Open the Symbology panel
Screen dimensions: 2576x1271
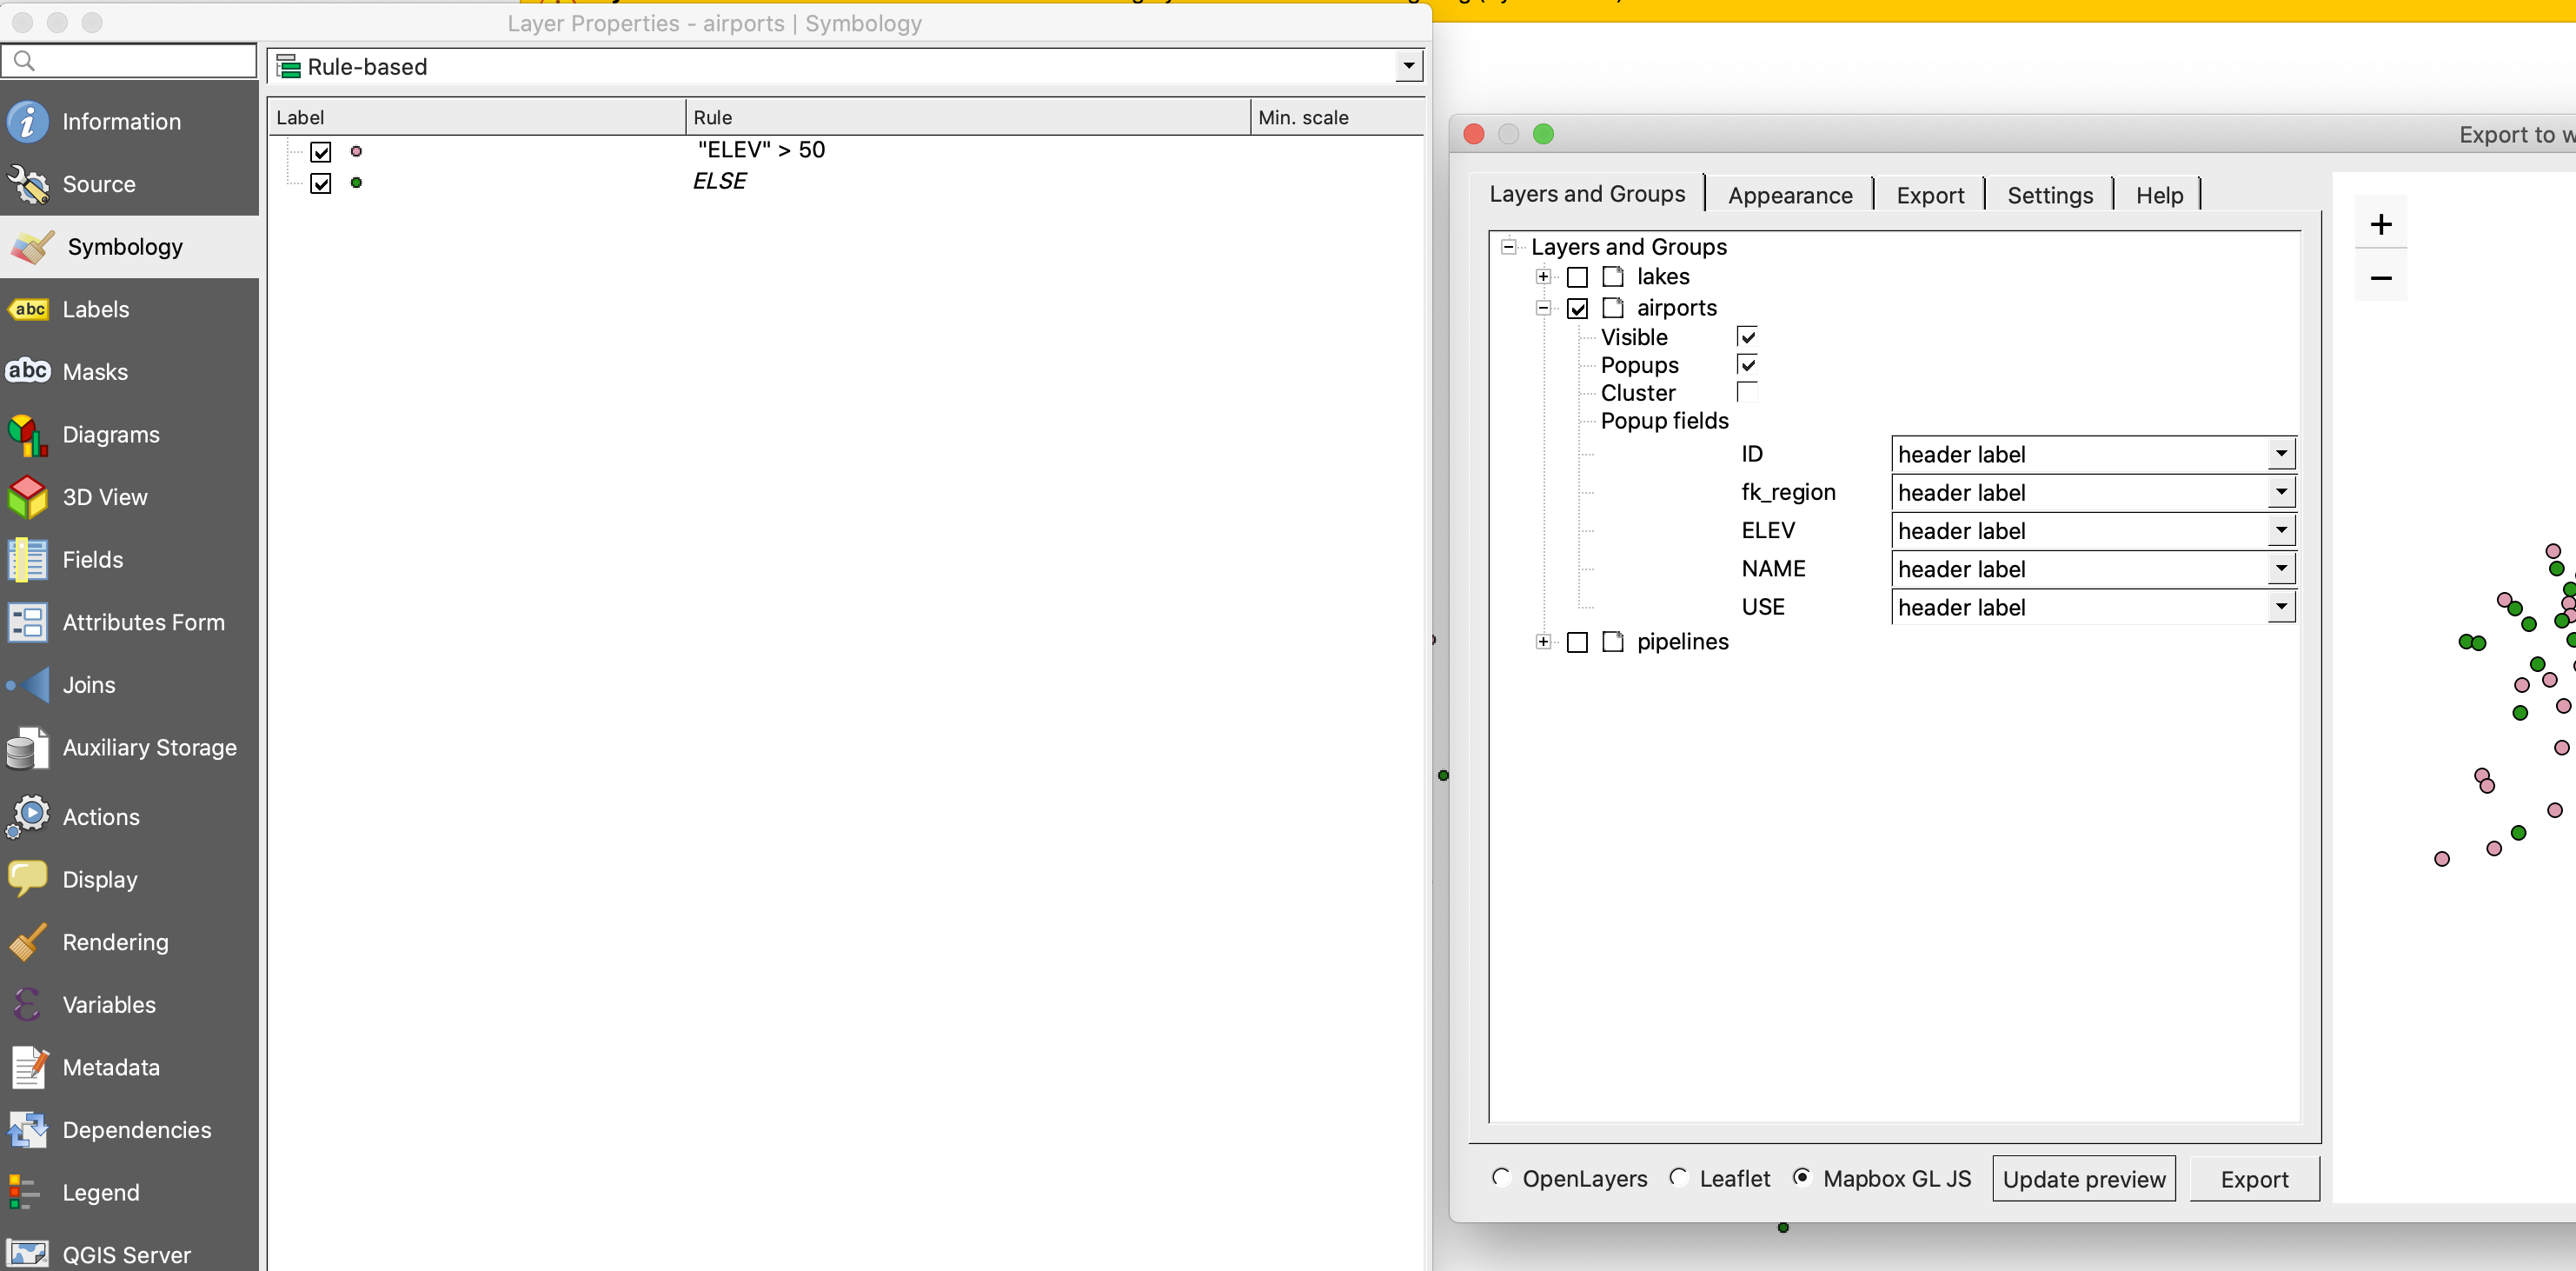[126, 246]
